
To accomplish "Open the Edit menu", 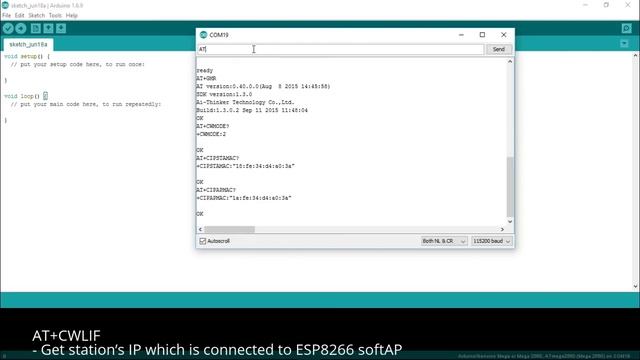I will [20, 16].
